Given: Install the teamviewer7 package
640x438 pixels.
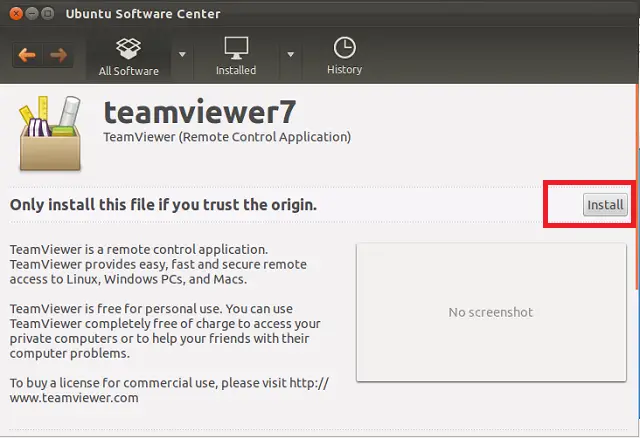Looking at the screenshot, I should pos(605,205).
